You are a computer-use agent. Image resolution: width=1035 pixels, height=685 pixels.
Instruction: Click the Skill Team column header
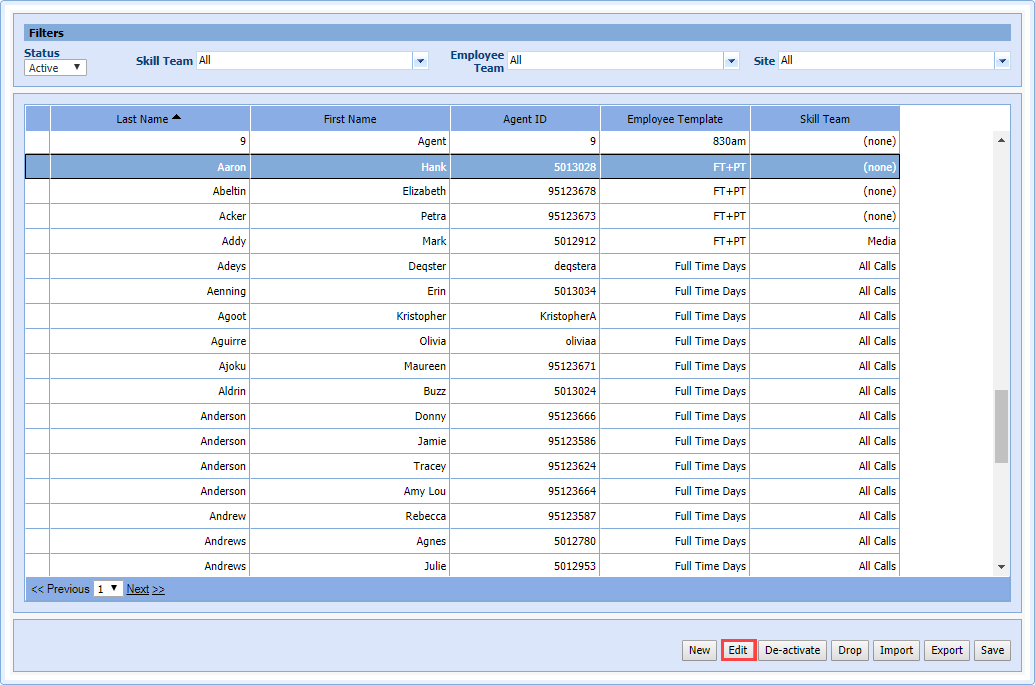click(x=824, y=119)
